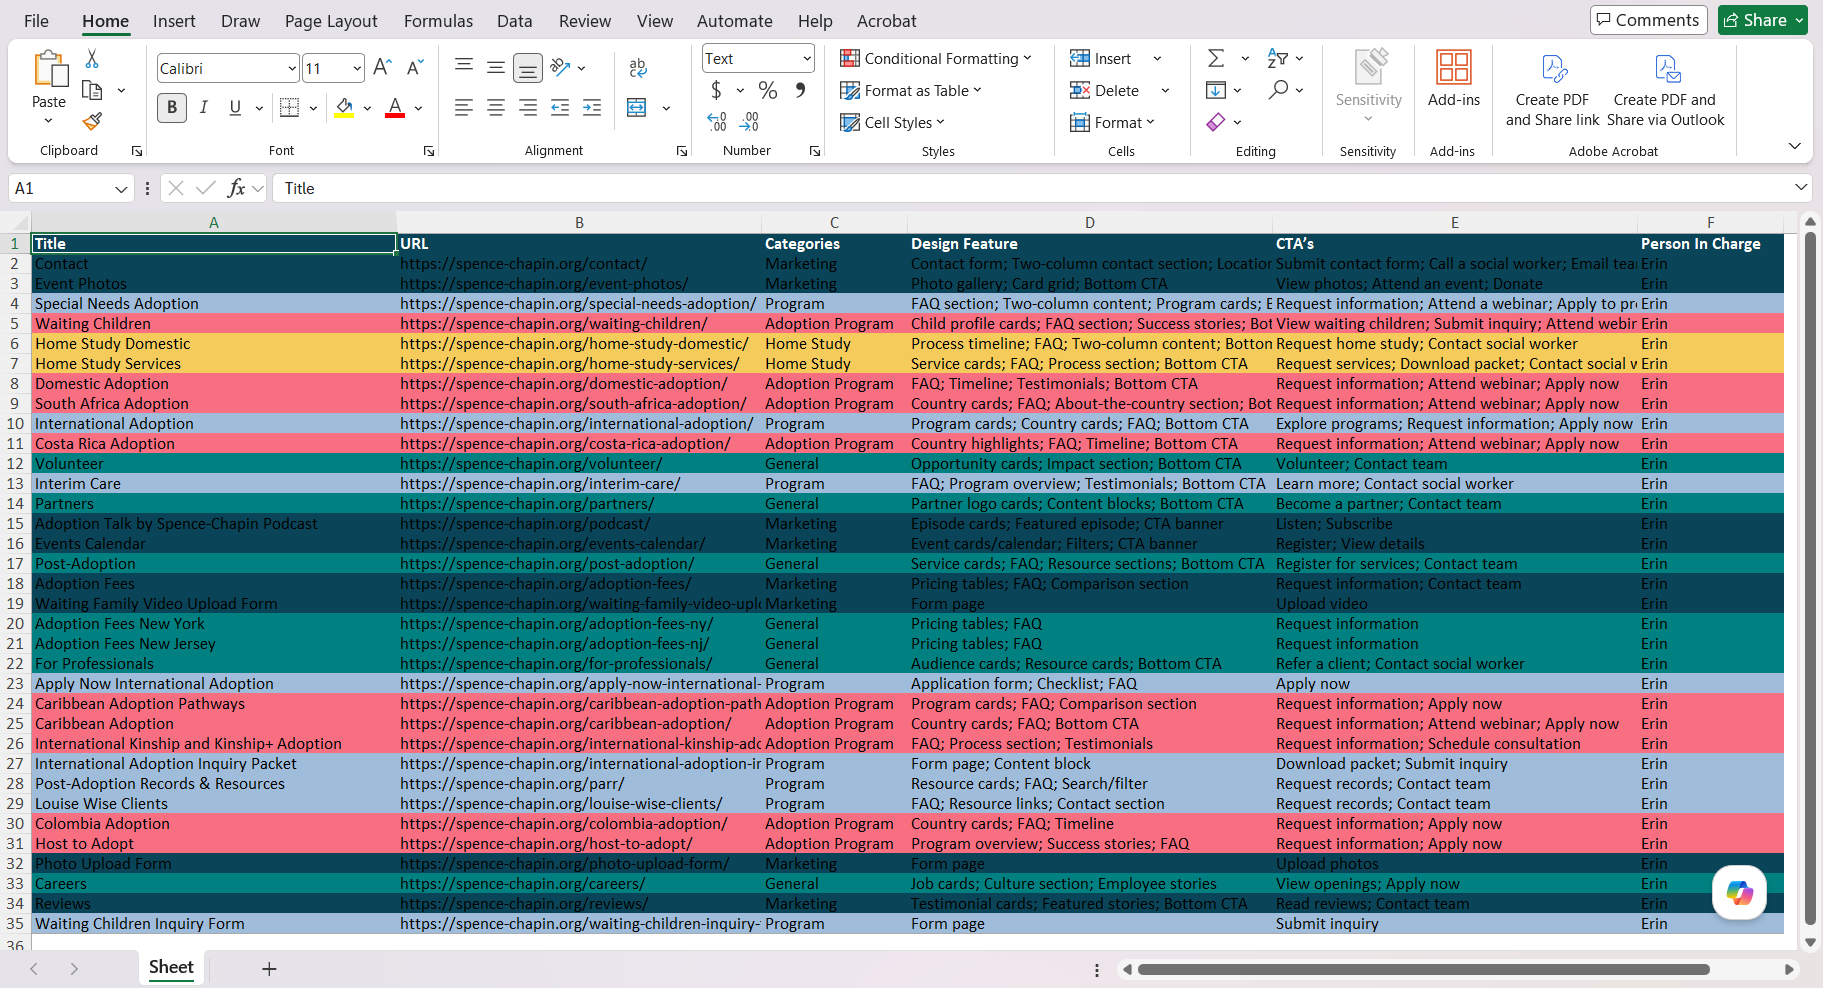The height and width of the screenshot is (988, 1823).
Task: Apply Percent Style format
Action: (x=768, y=90)
